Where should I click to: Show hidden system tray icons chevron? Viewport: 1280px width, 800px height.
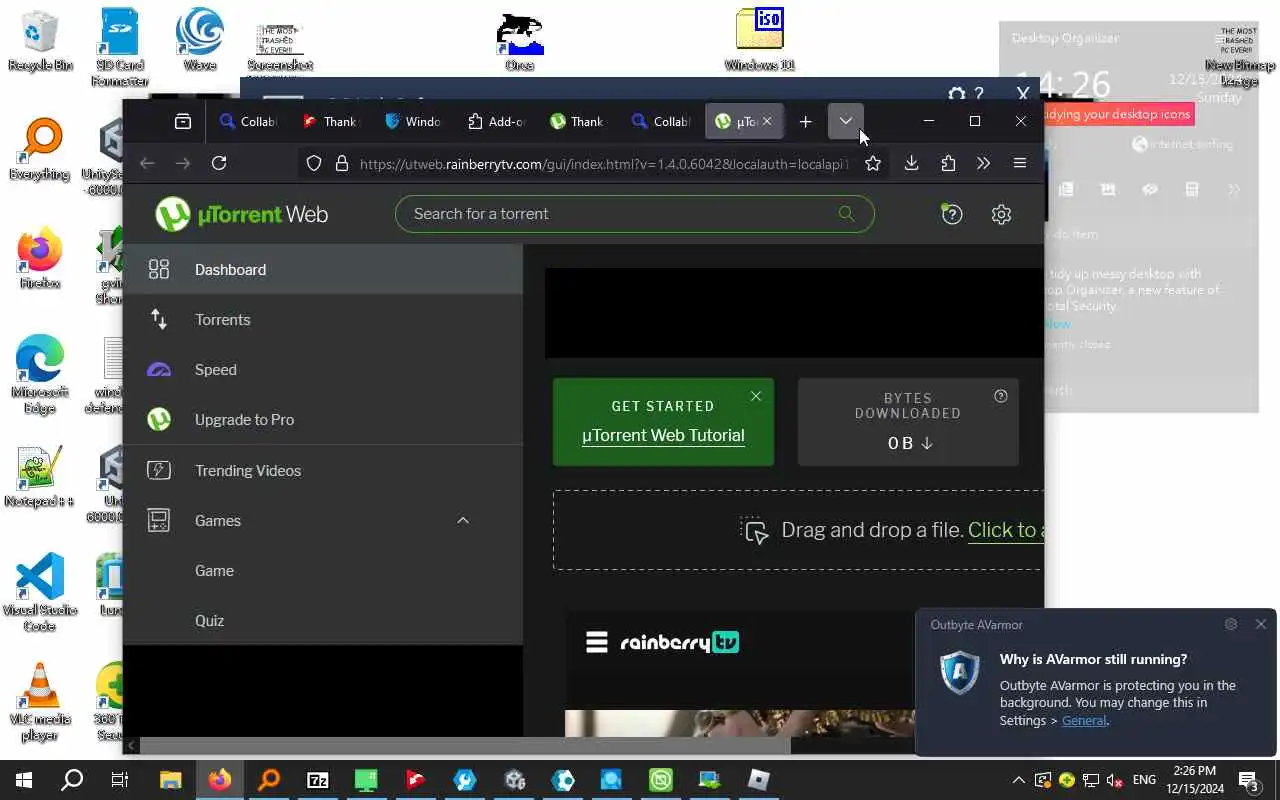(x=1018, y=780)
